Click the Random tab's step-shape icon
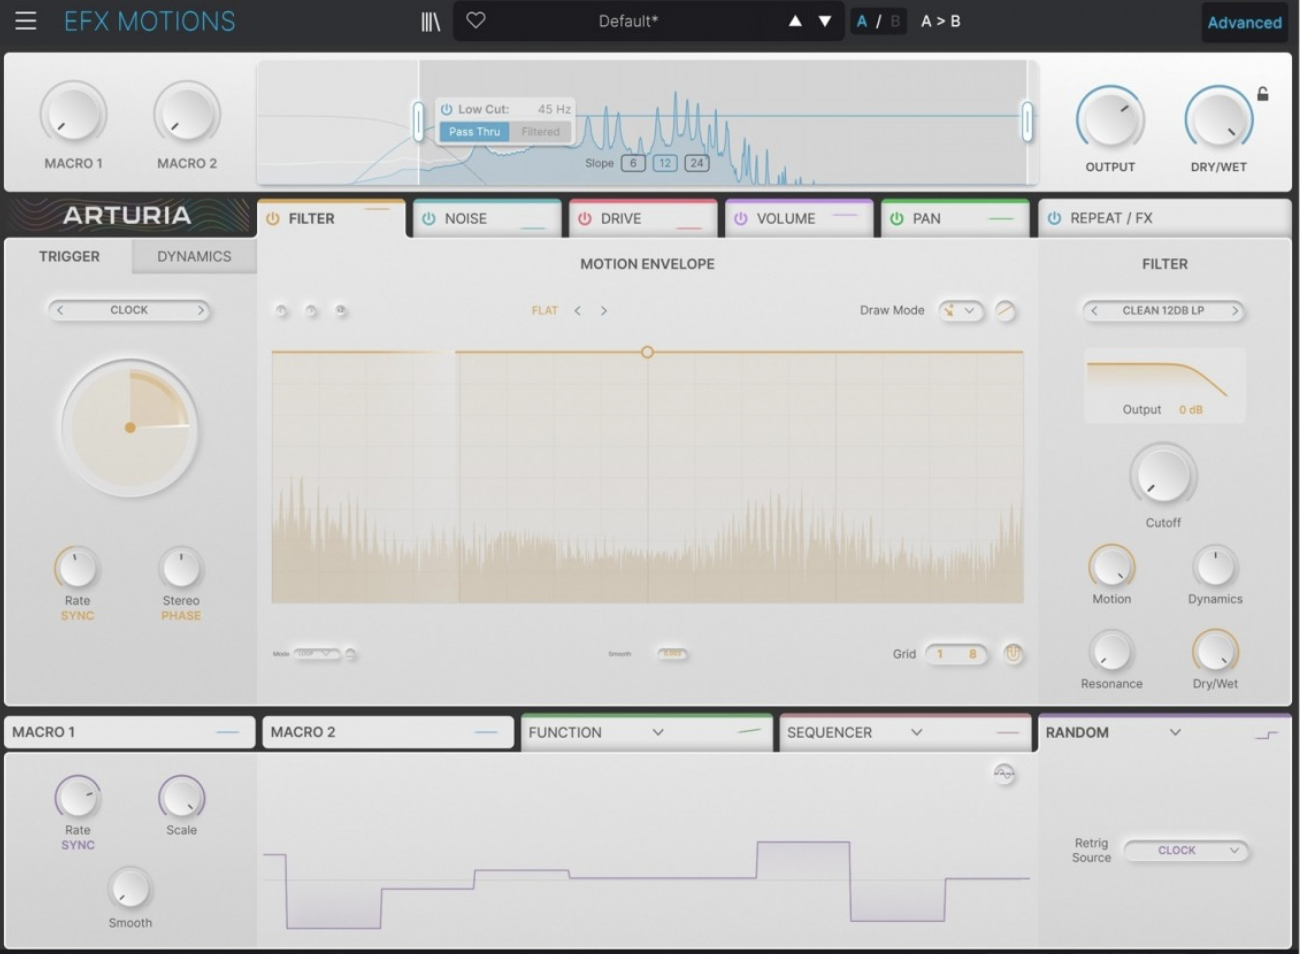Viewport: 1300px width, 954px height. [1266, 734]
